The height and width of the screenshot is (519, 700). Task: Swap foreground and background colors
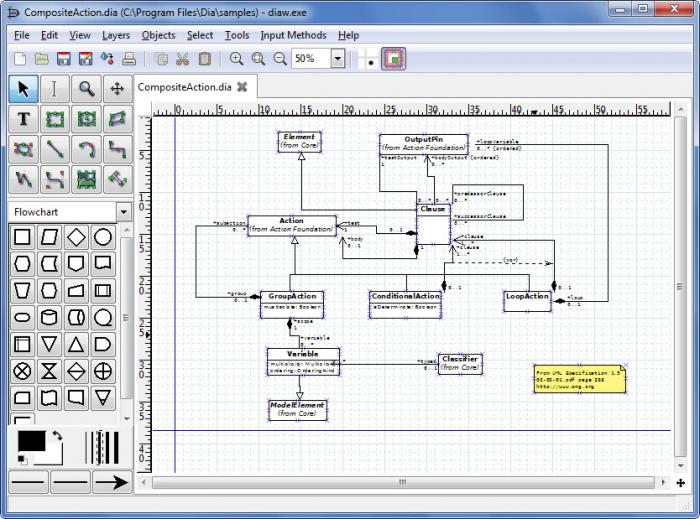tap(57, 436)
